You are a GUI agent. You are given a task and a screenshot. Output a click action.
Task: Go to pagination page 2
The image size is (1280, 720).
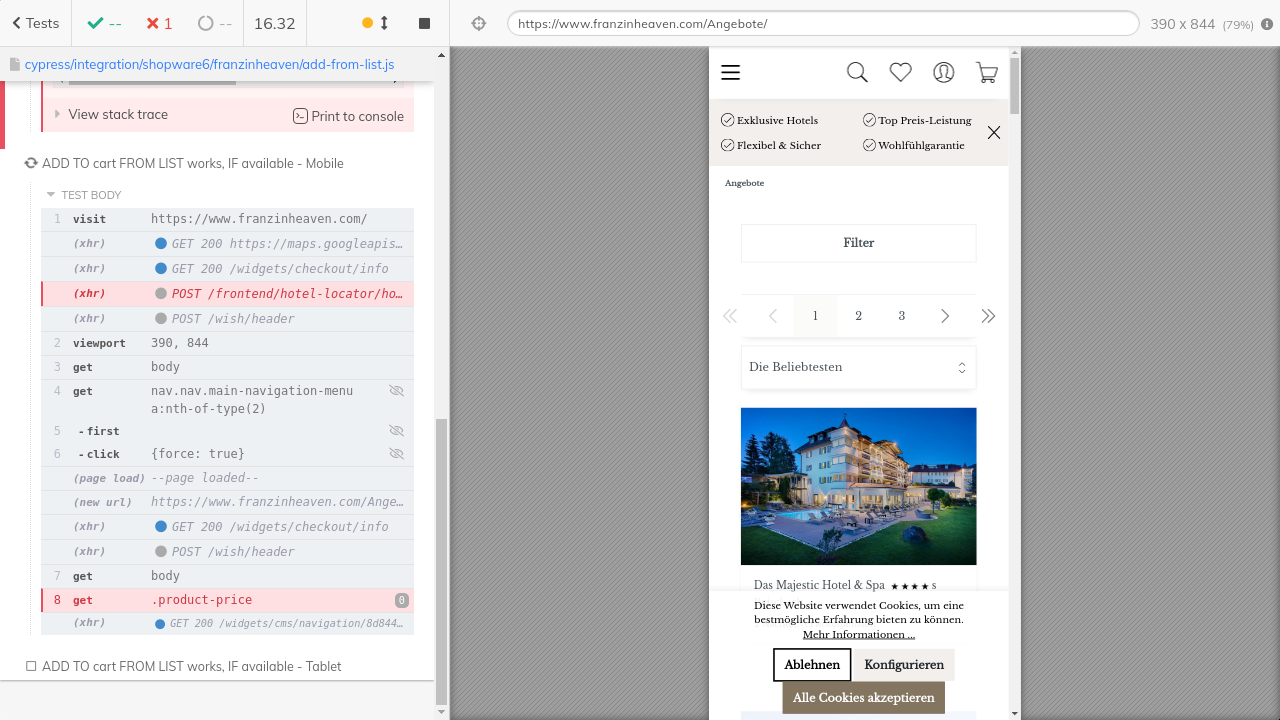(858, 316)
